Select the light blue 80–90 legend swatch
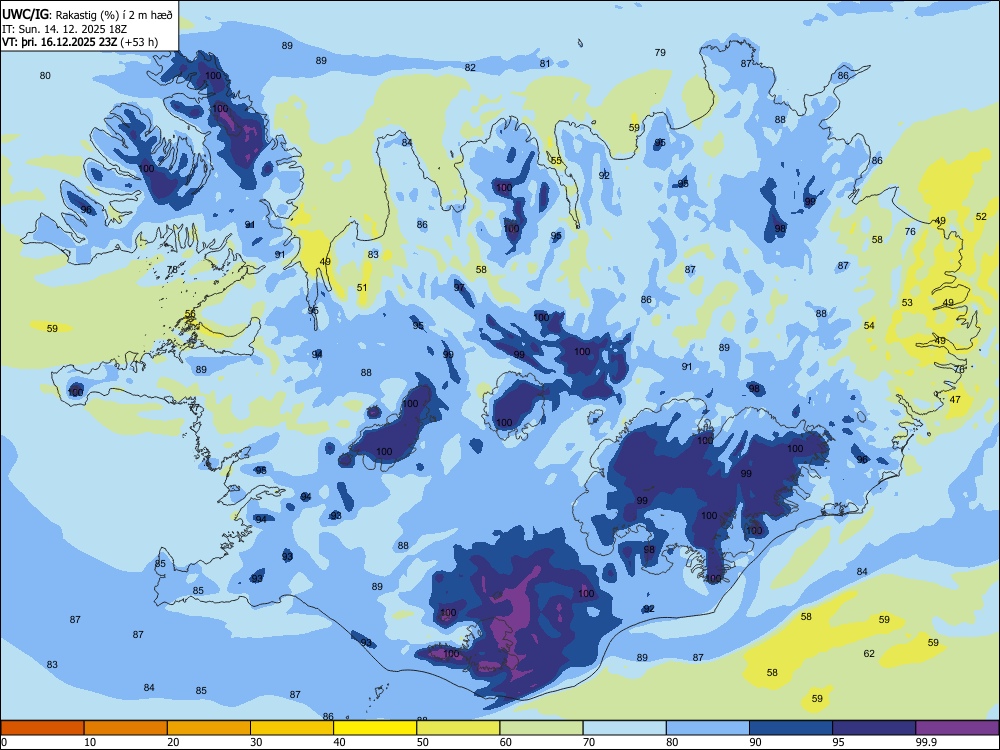The height and width of the screenshot is (750, 1000). click(708, 728)
